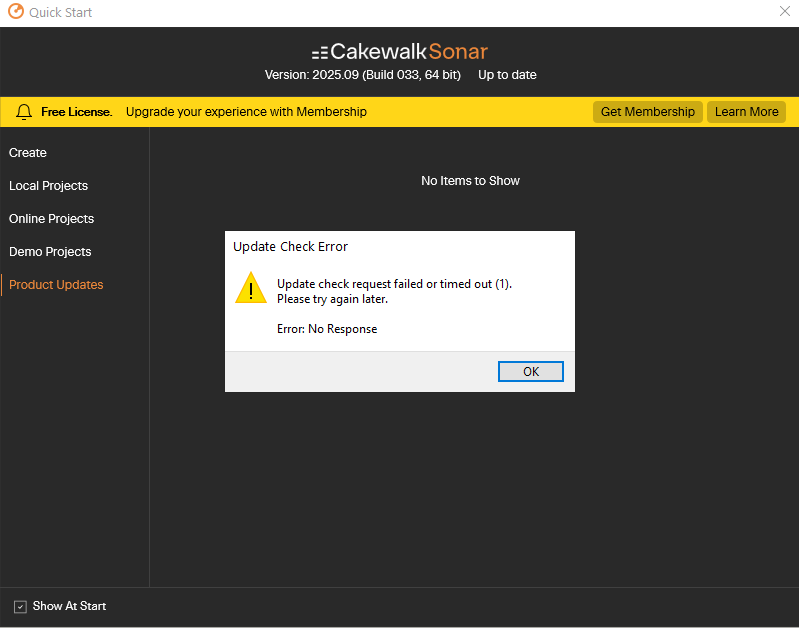
Task: Click the 'Up to date' status text
Action: (507, 75)
